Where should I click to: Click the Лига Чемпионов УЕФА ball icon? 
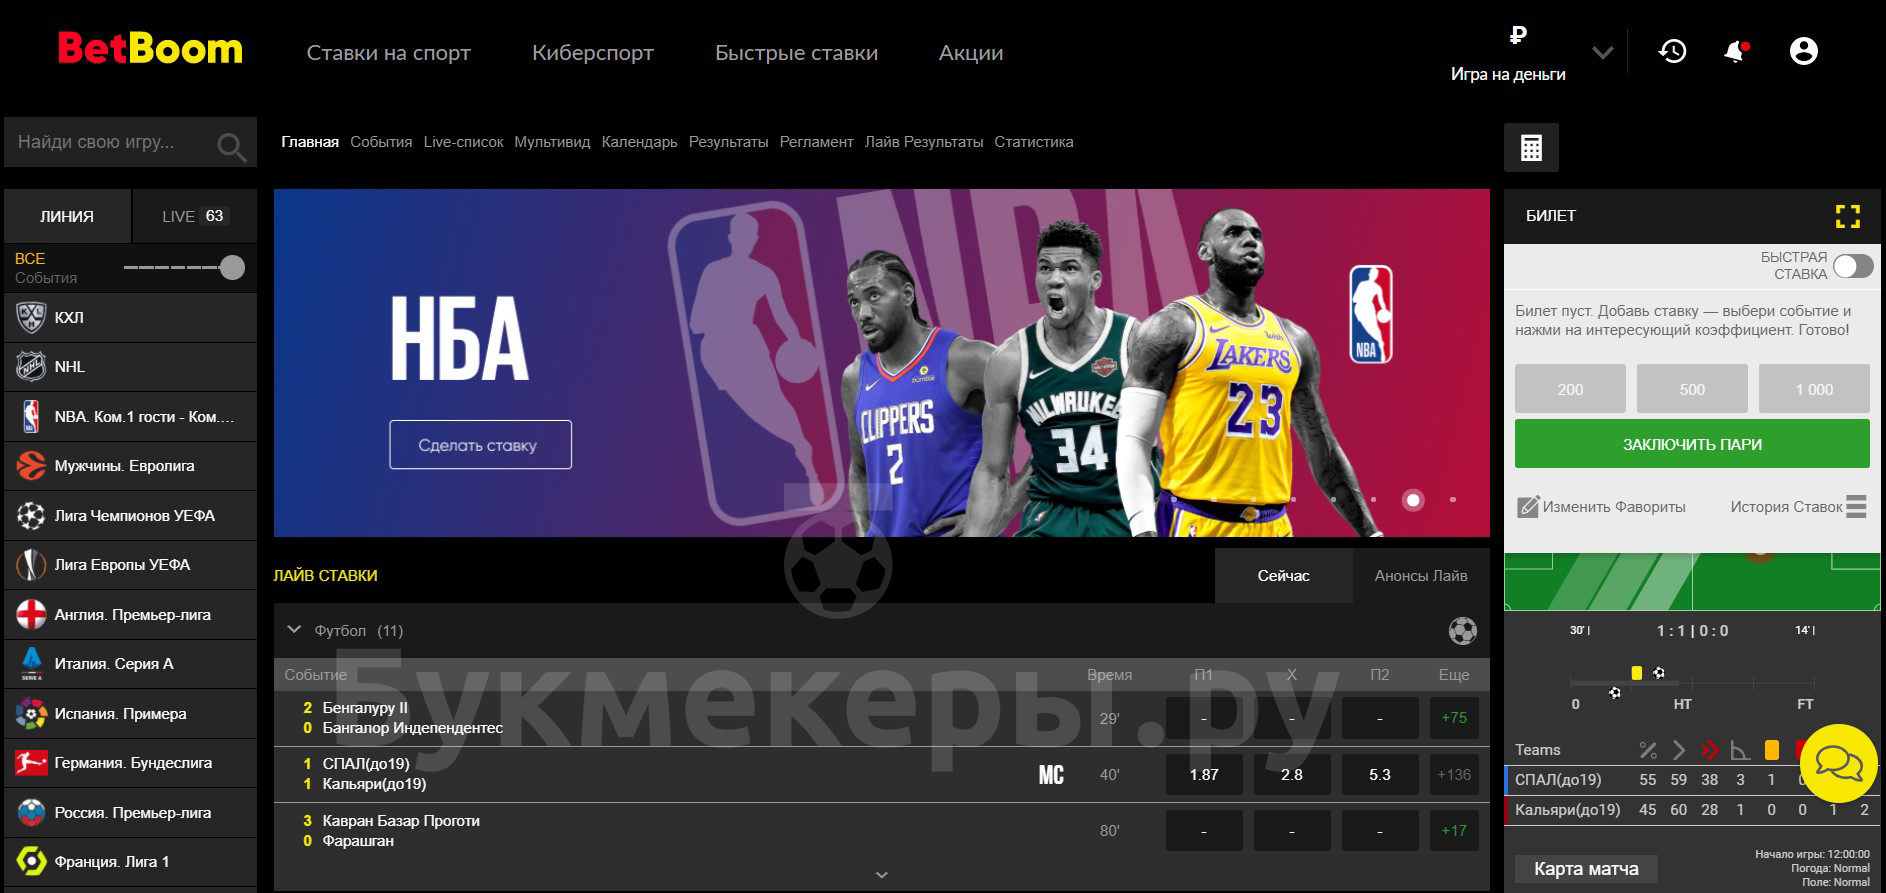[31, 516]
